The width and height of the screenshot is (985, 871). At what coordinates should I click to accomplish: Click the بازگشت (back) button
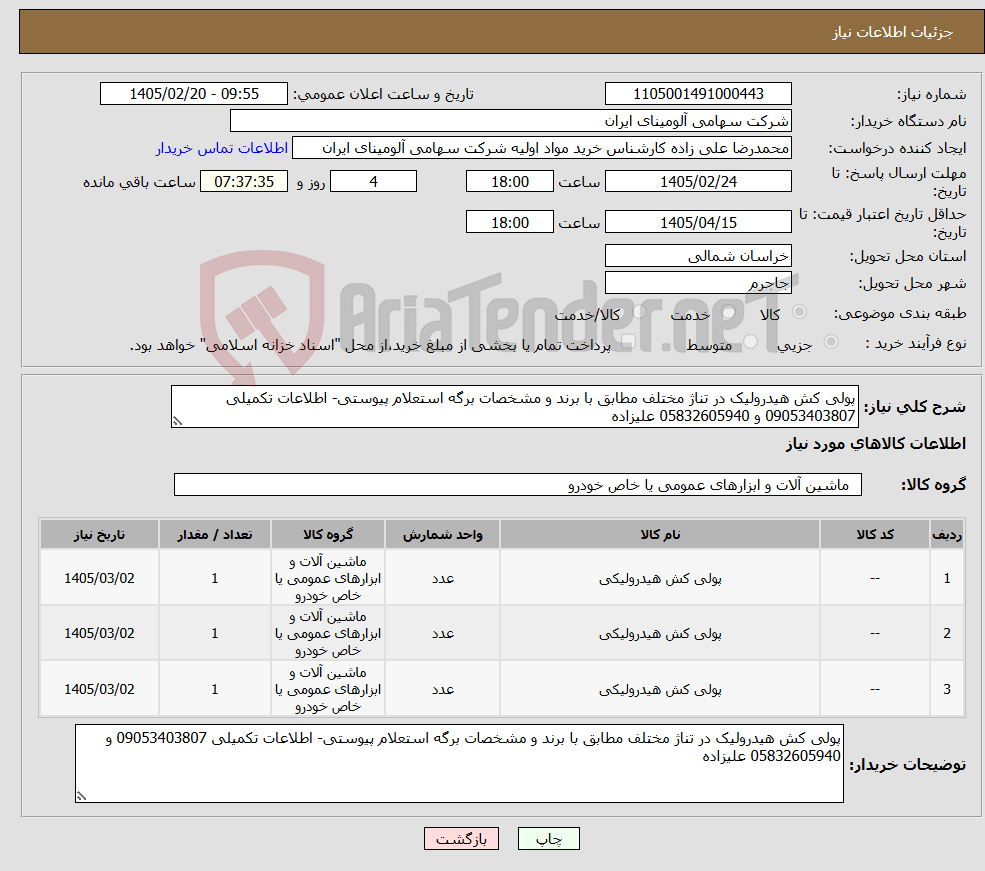click(x=461, y=839)
